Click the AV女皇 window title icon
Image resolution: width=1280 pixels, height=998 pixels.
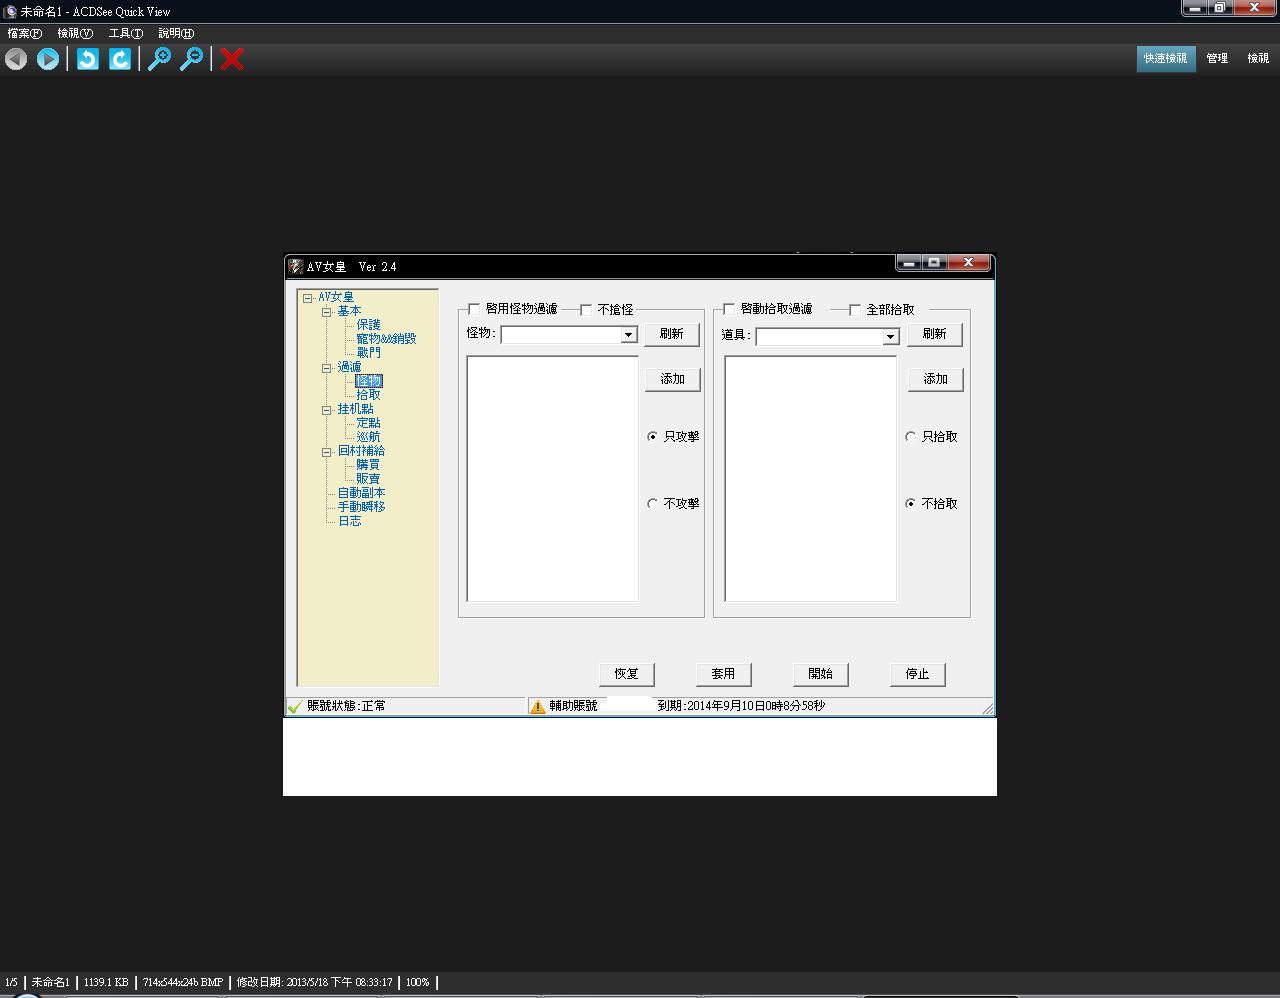(x=296, y=266)
